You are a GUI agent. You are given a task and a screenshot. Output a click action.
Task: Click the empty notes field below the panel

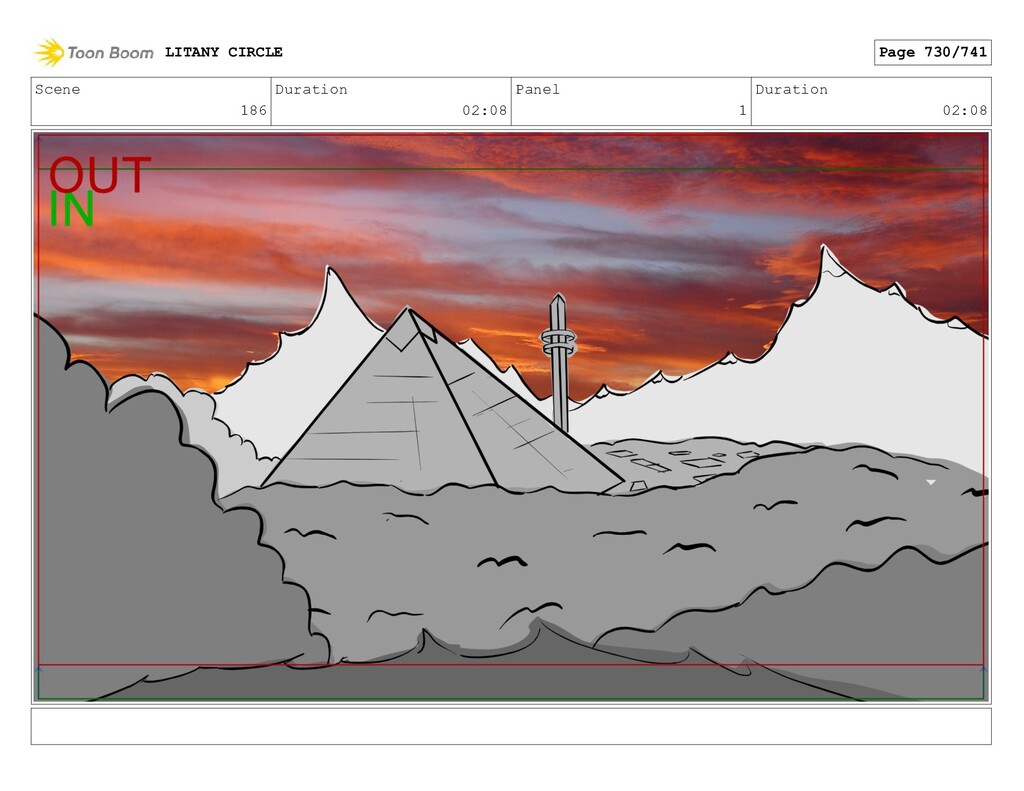pyautogui.click(x=511, y=726)
